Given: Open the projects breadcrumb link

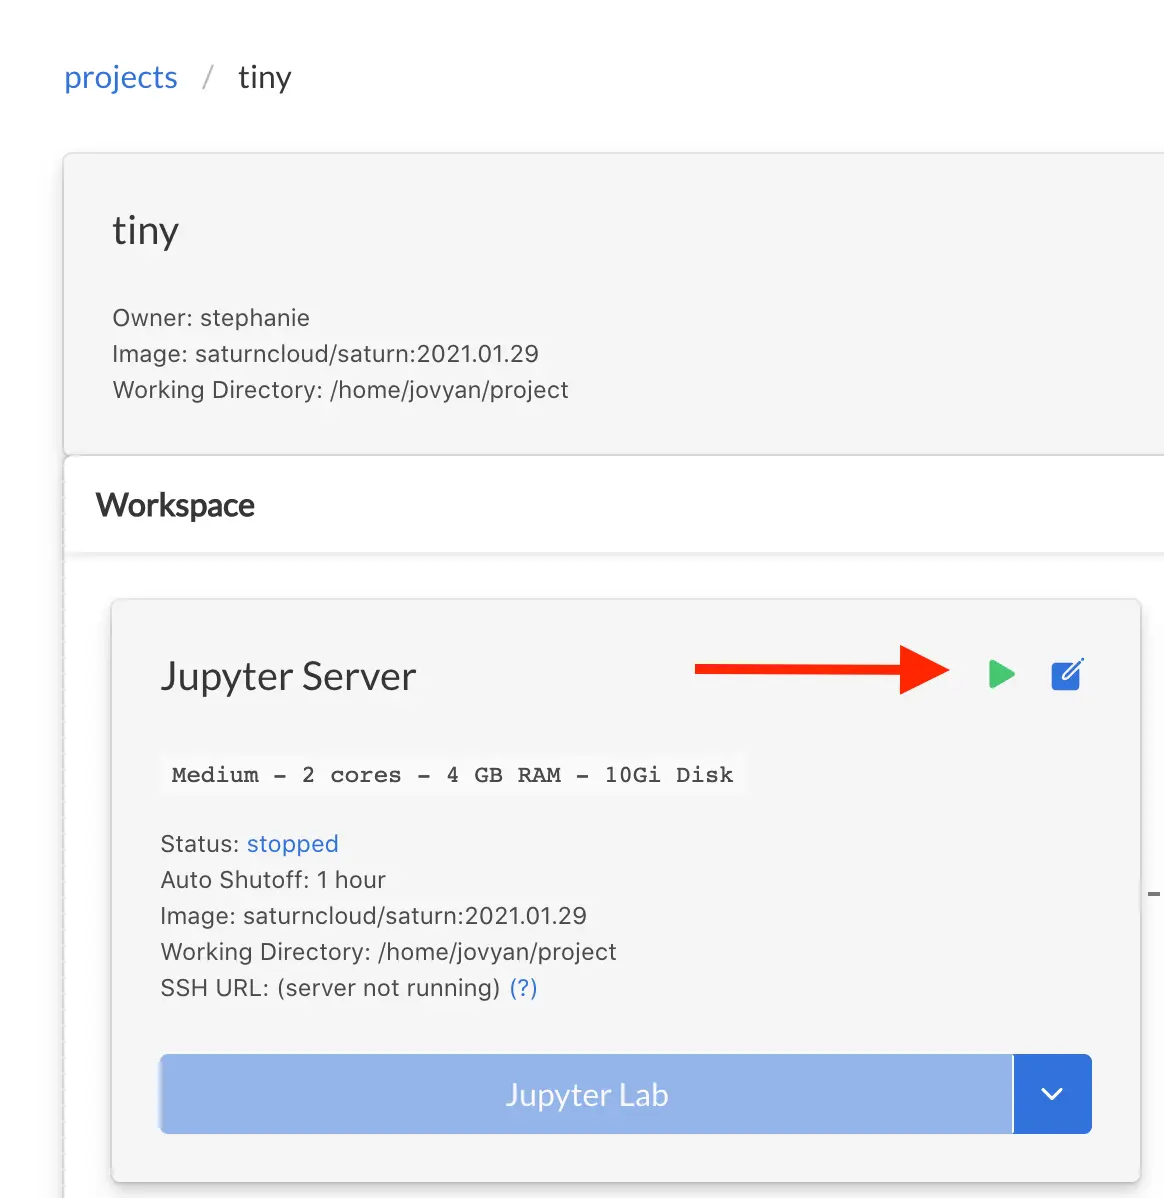Looking at the screenshot, I should pos(120,77).
